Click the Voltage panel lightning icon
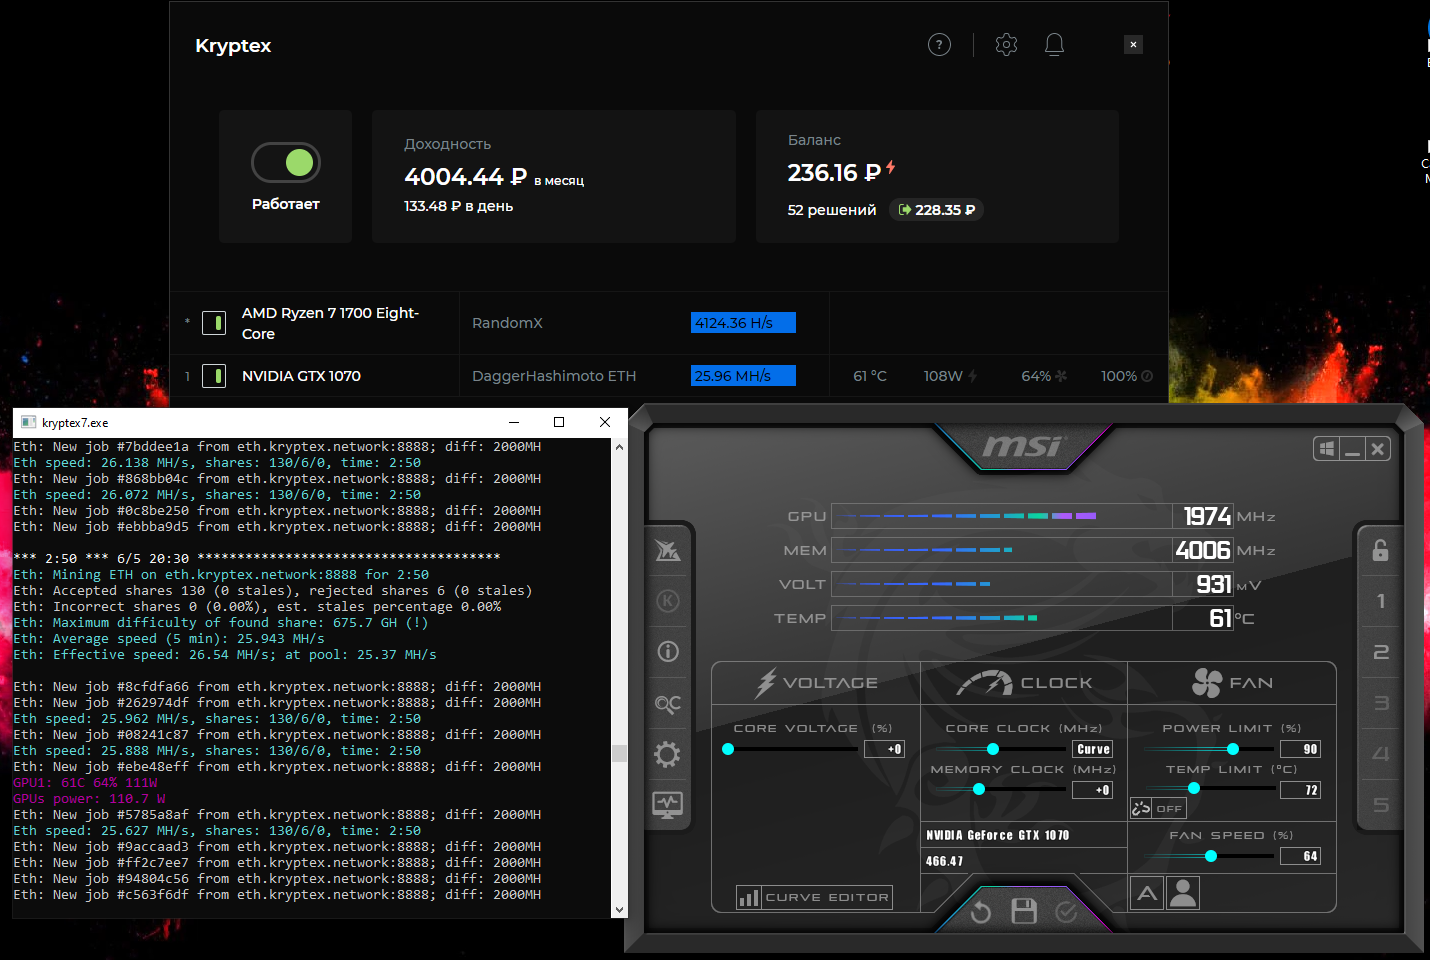 coord(766,683)
